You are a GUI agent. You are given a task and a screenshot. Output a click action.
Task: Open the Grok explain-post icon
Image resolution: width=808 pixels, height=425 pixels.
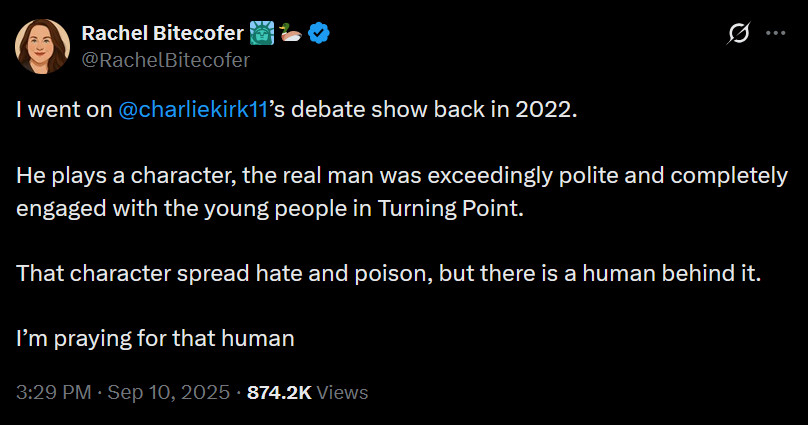pyautogui.click(x=738, y=33)
